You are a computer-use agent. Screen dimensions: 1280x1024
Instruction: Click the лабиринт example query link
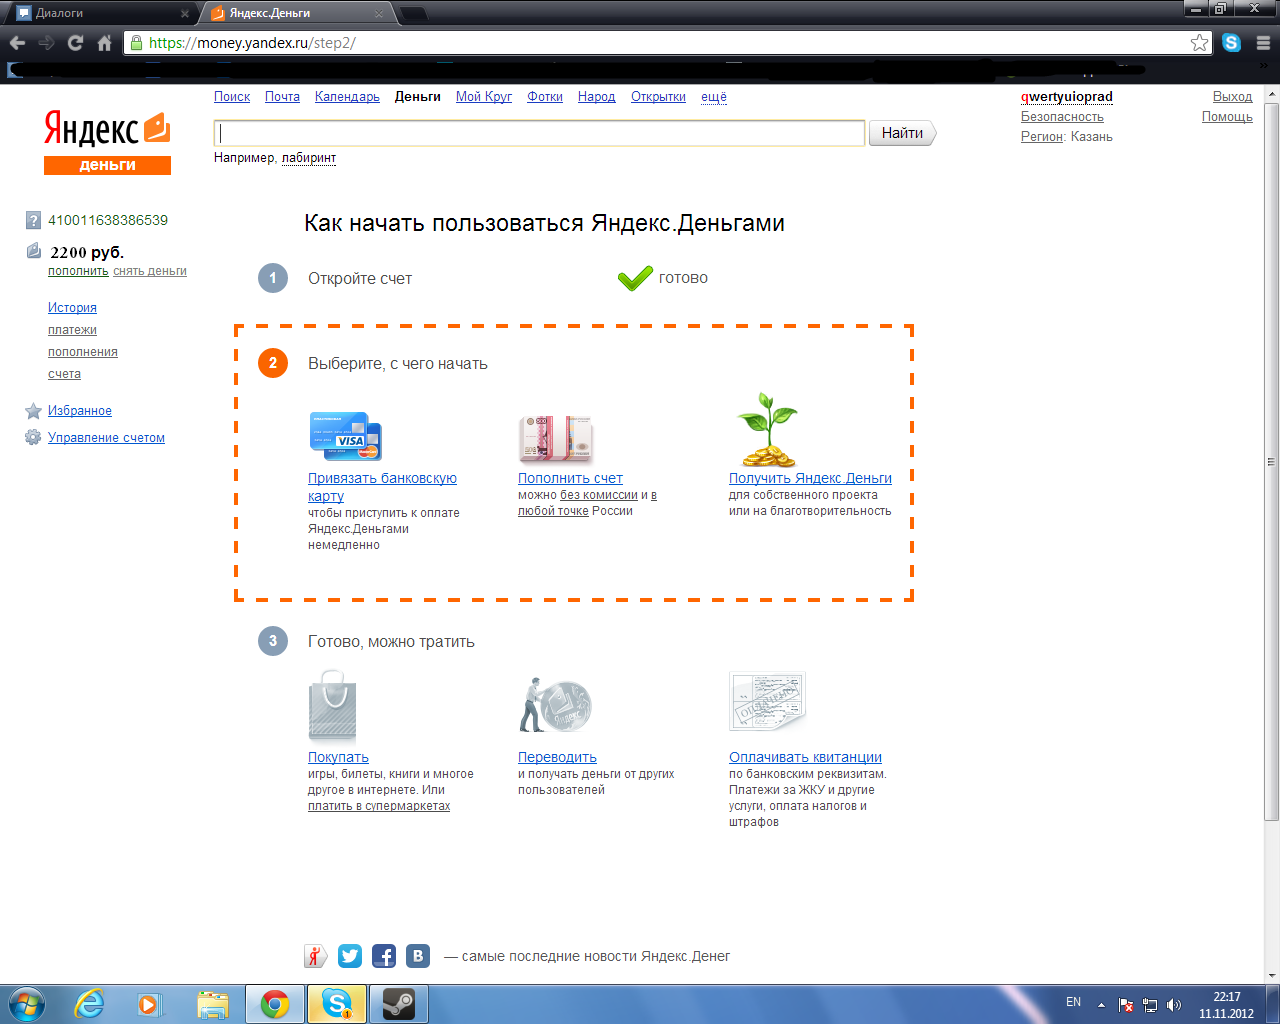(x=309, y=158)
